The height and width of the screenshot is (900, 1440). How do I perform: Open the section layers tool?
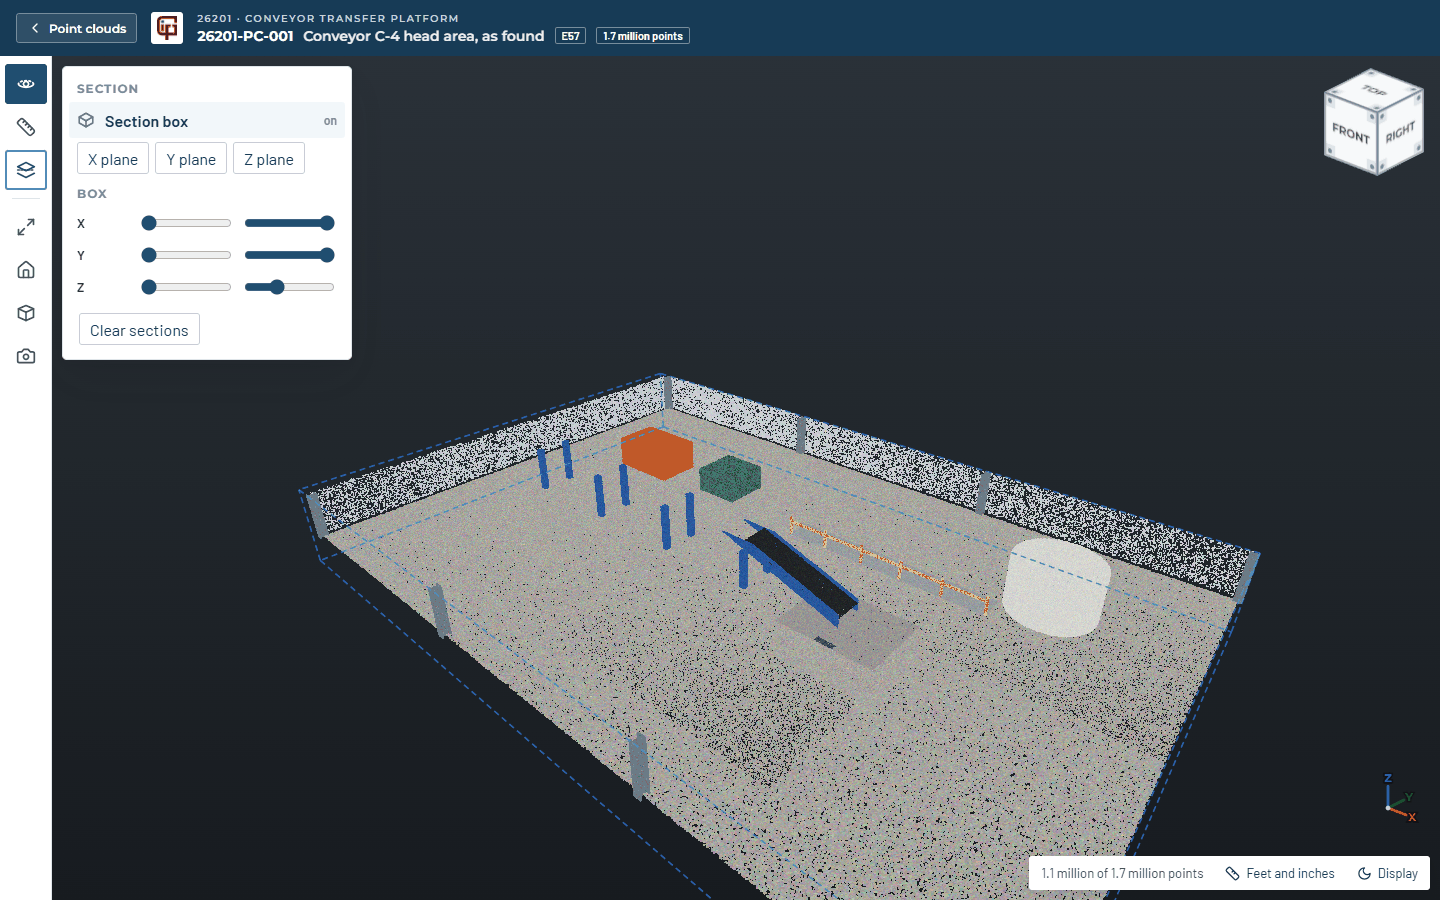(26, 170)
